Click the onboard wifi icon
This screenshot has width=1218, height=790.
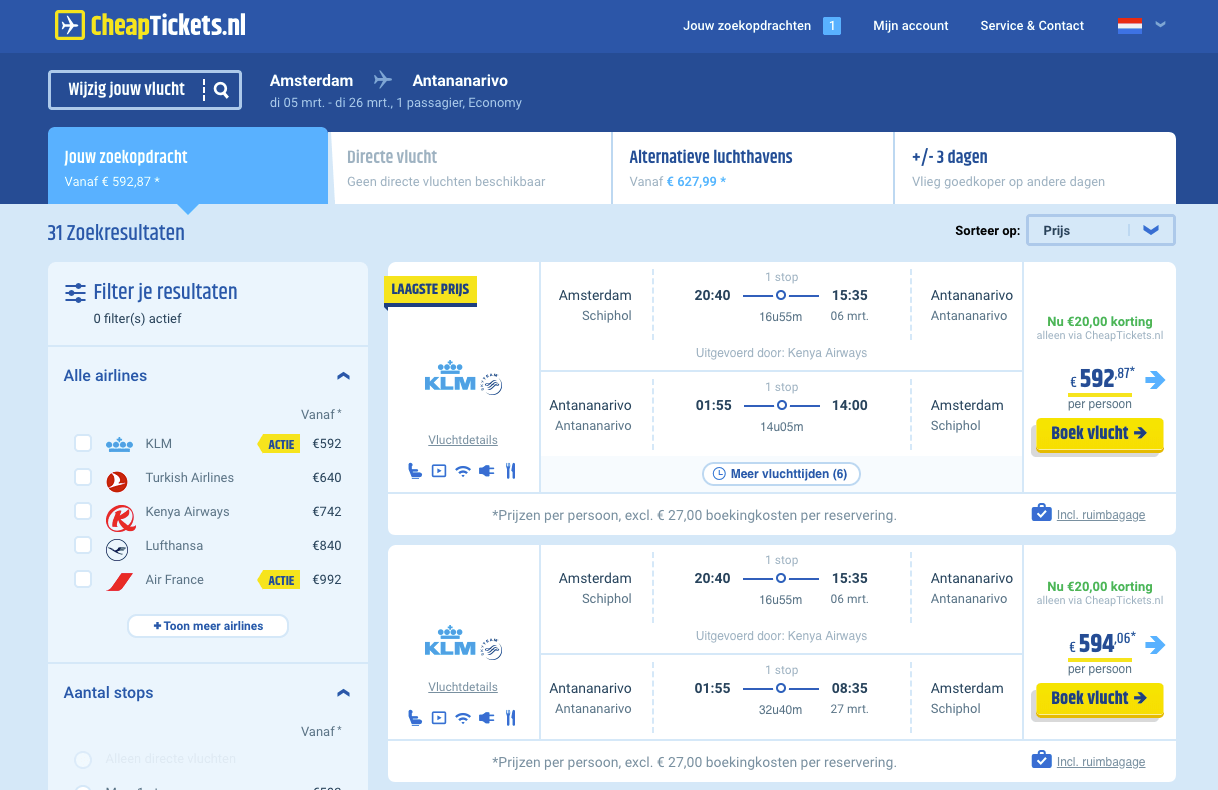coord(463,470)
